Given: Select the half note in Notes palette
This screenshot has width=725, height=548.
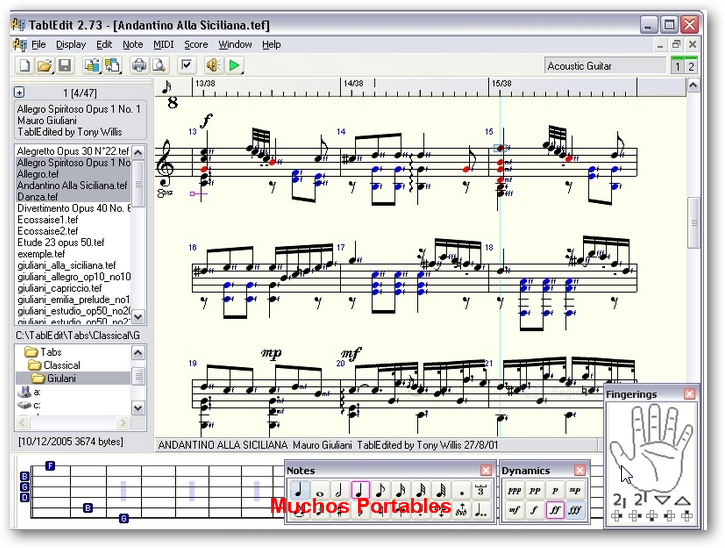Looking at the screenshot, I should [x=339, y=490].
